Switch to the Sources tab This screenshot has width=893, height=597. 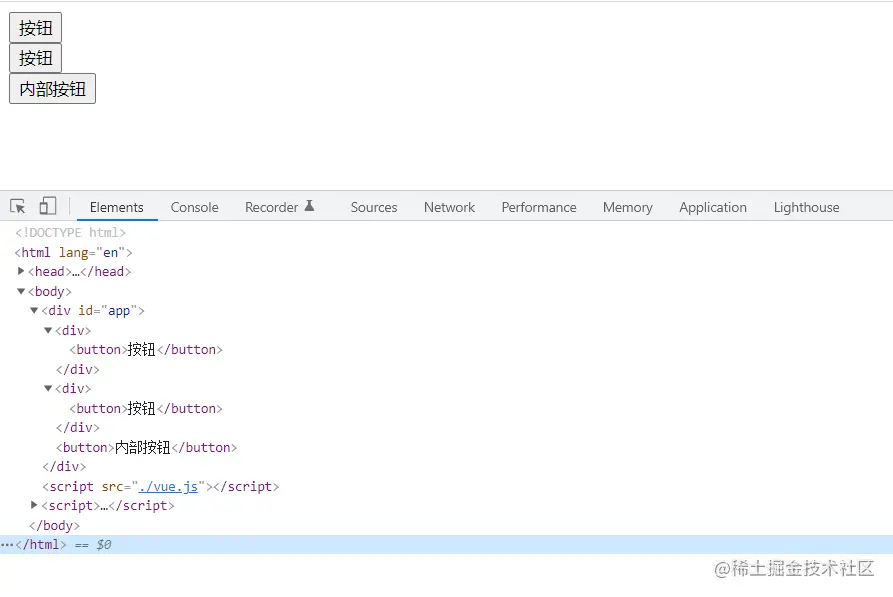coord(374,207)
